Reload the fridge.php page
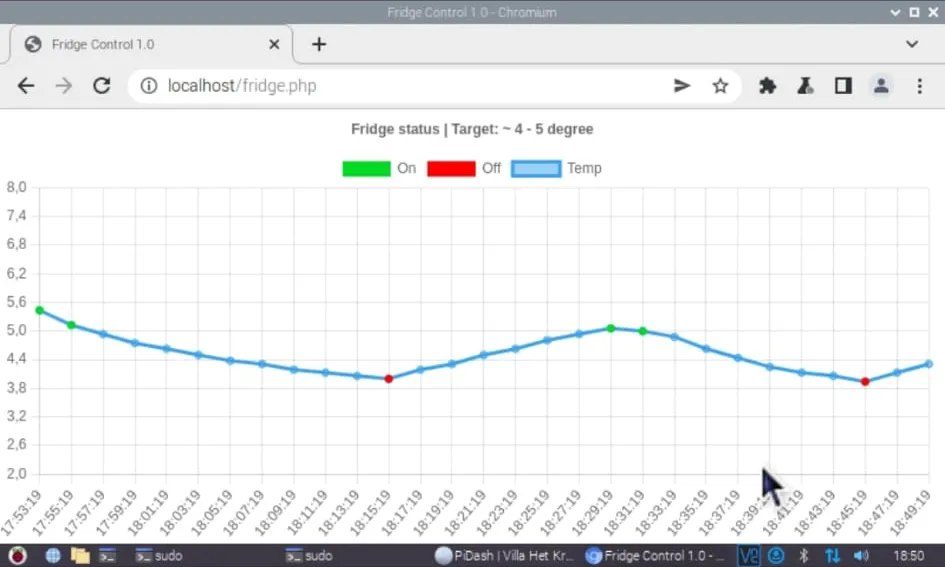 coord(101,86)
